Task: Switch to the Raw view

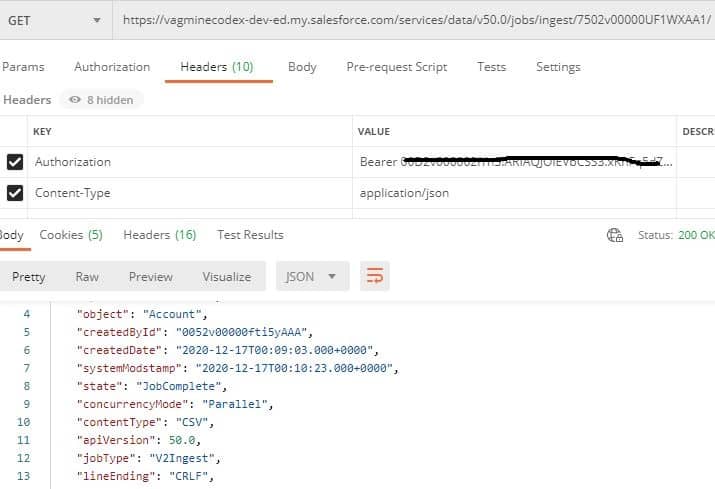Action: [x=87, y=277]
